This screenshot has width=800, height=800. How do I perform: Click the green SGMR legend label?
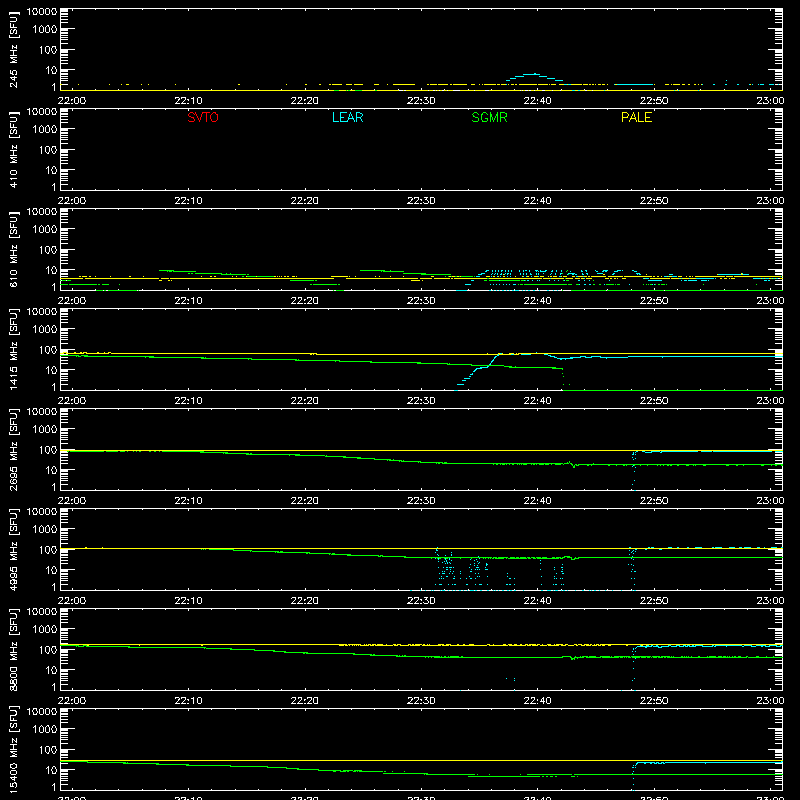point(489,117)
